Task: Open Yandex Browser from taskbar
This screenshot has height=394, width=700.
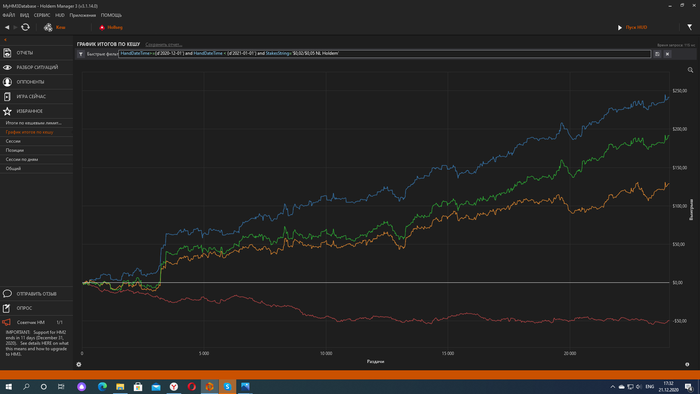Action: click(x=174, y=386)
